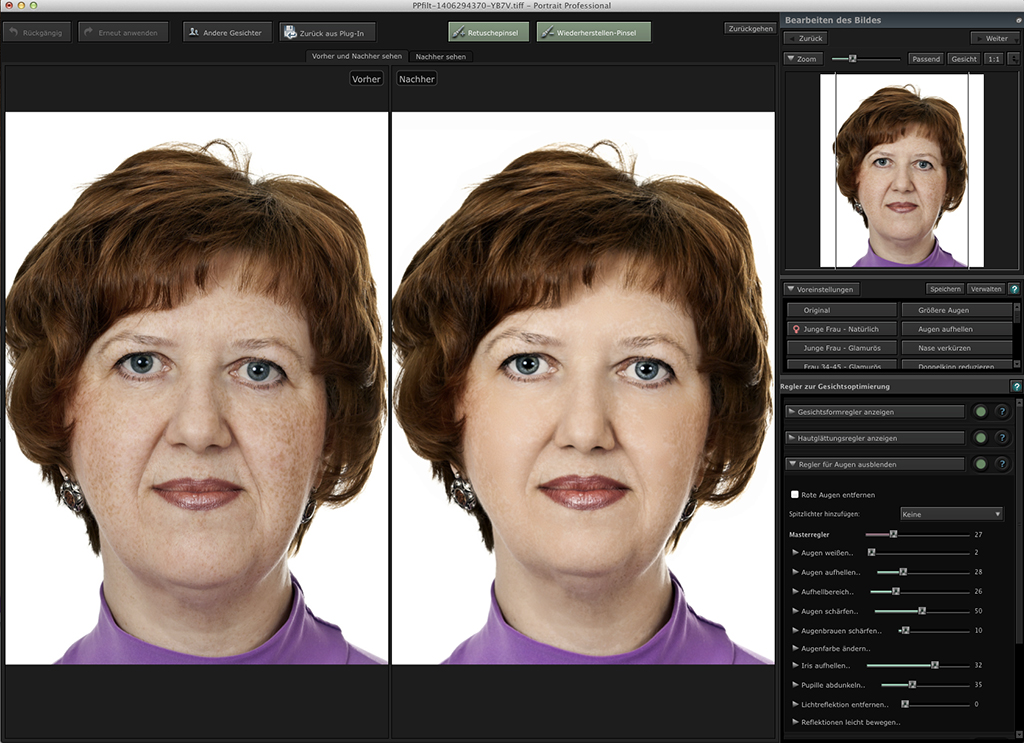Open help for Gesichtsformregler section
The height and width of the screenshot is (743, 1024).
[x=1002, y=411]
